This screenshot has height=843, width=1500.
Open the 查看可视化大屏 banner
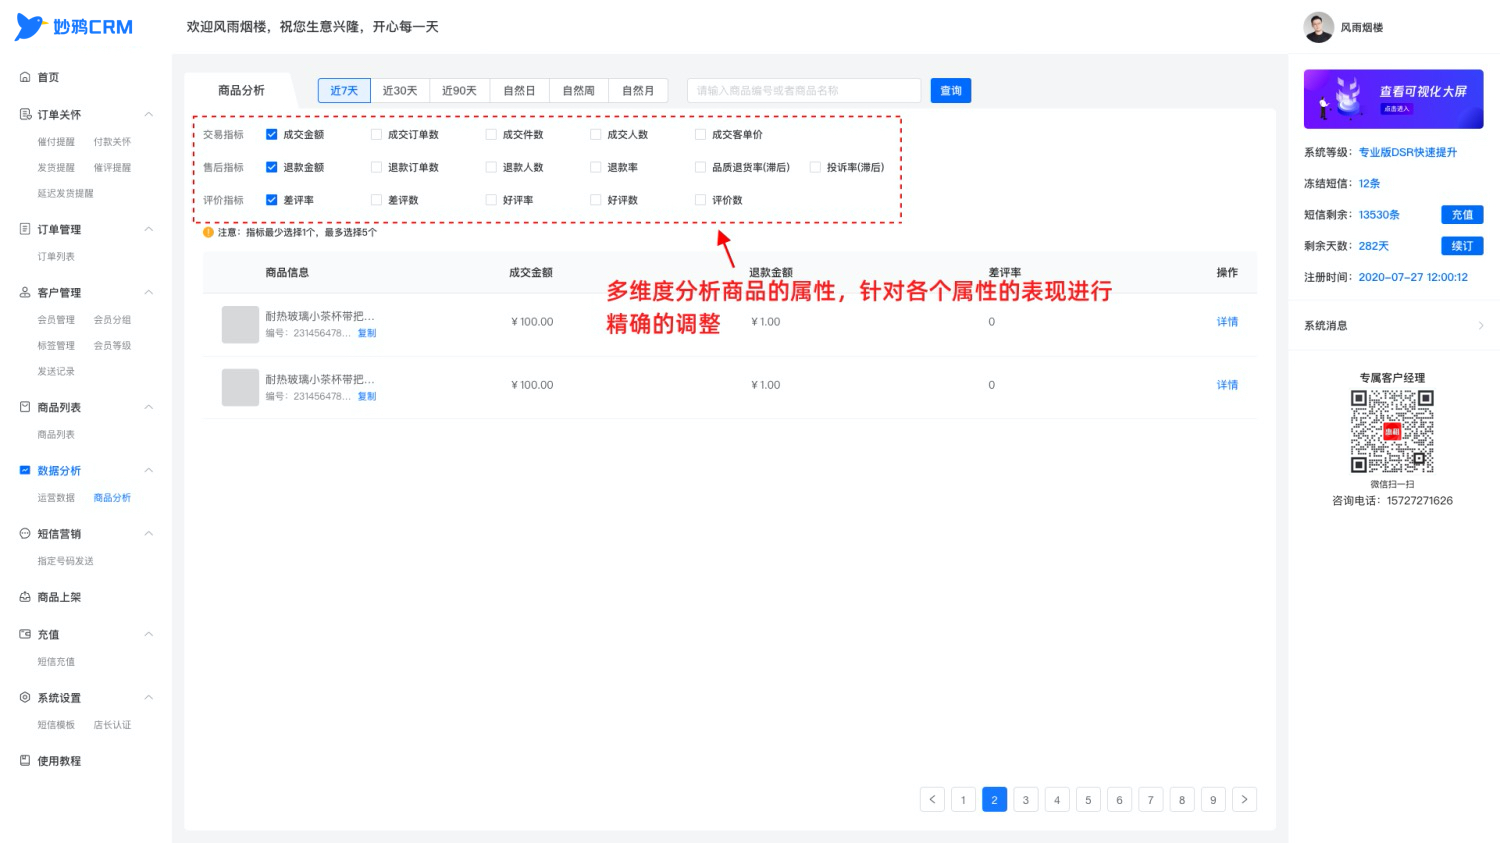(1393, 99)
